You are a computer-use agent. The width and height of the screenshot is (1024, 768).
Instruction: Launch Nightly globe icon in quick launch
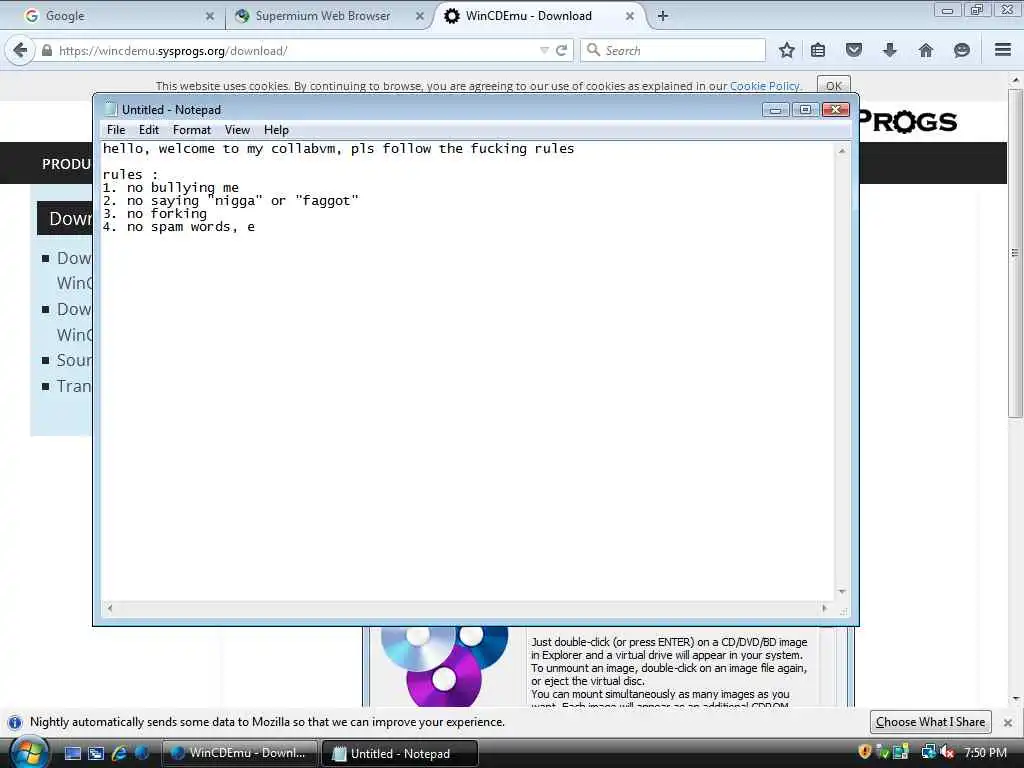click(141, 754)
